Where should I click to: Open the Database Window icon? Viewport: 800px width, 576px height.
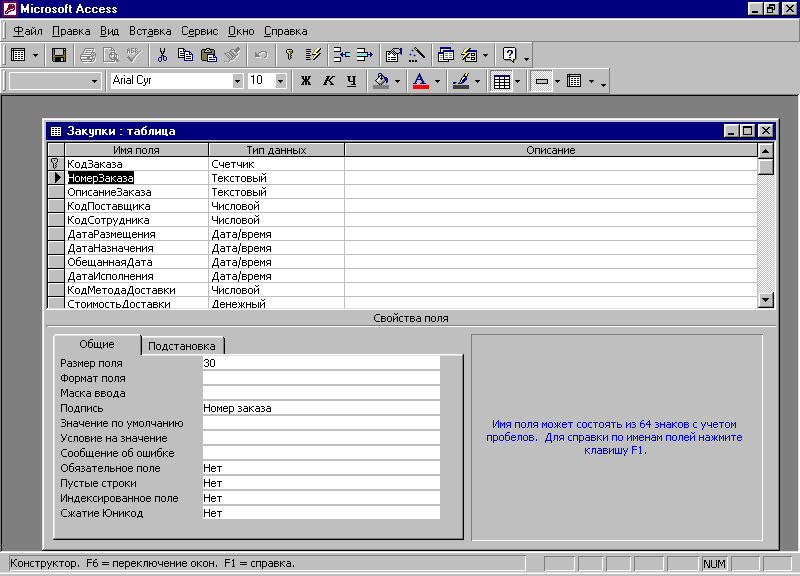point(446,55)
